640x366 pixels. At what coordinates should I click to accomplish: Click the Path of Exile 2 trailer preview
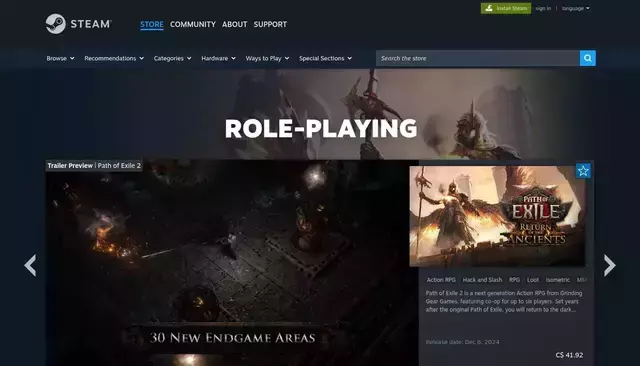coord(232,263)
